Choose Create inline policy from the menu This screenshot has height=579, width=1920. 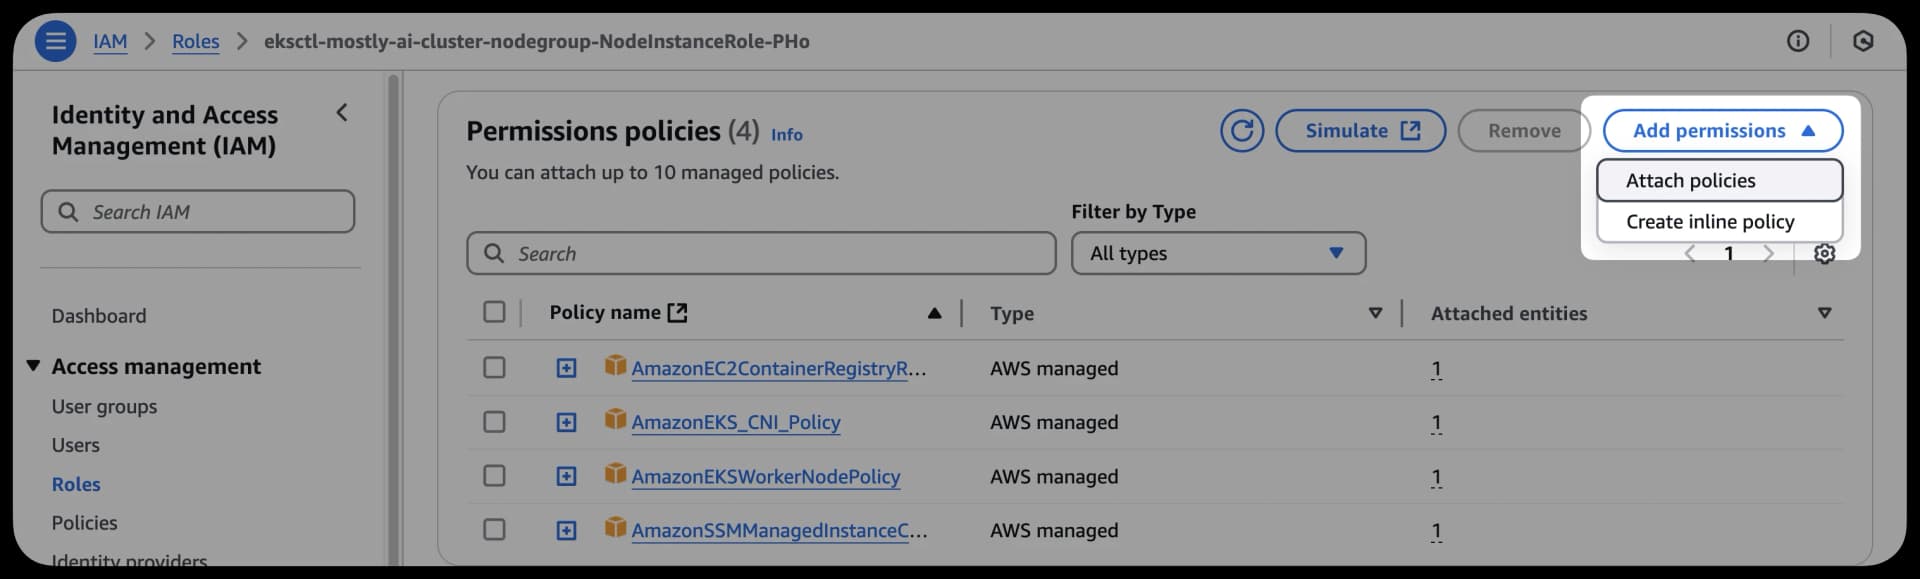click(1719, 222)
